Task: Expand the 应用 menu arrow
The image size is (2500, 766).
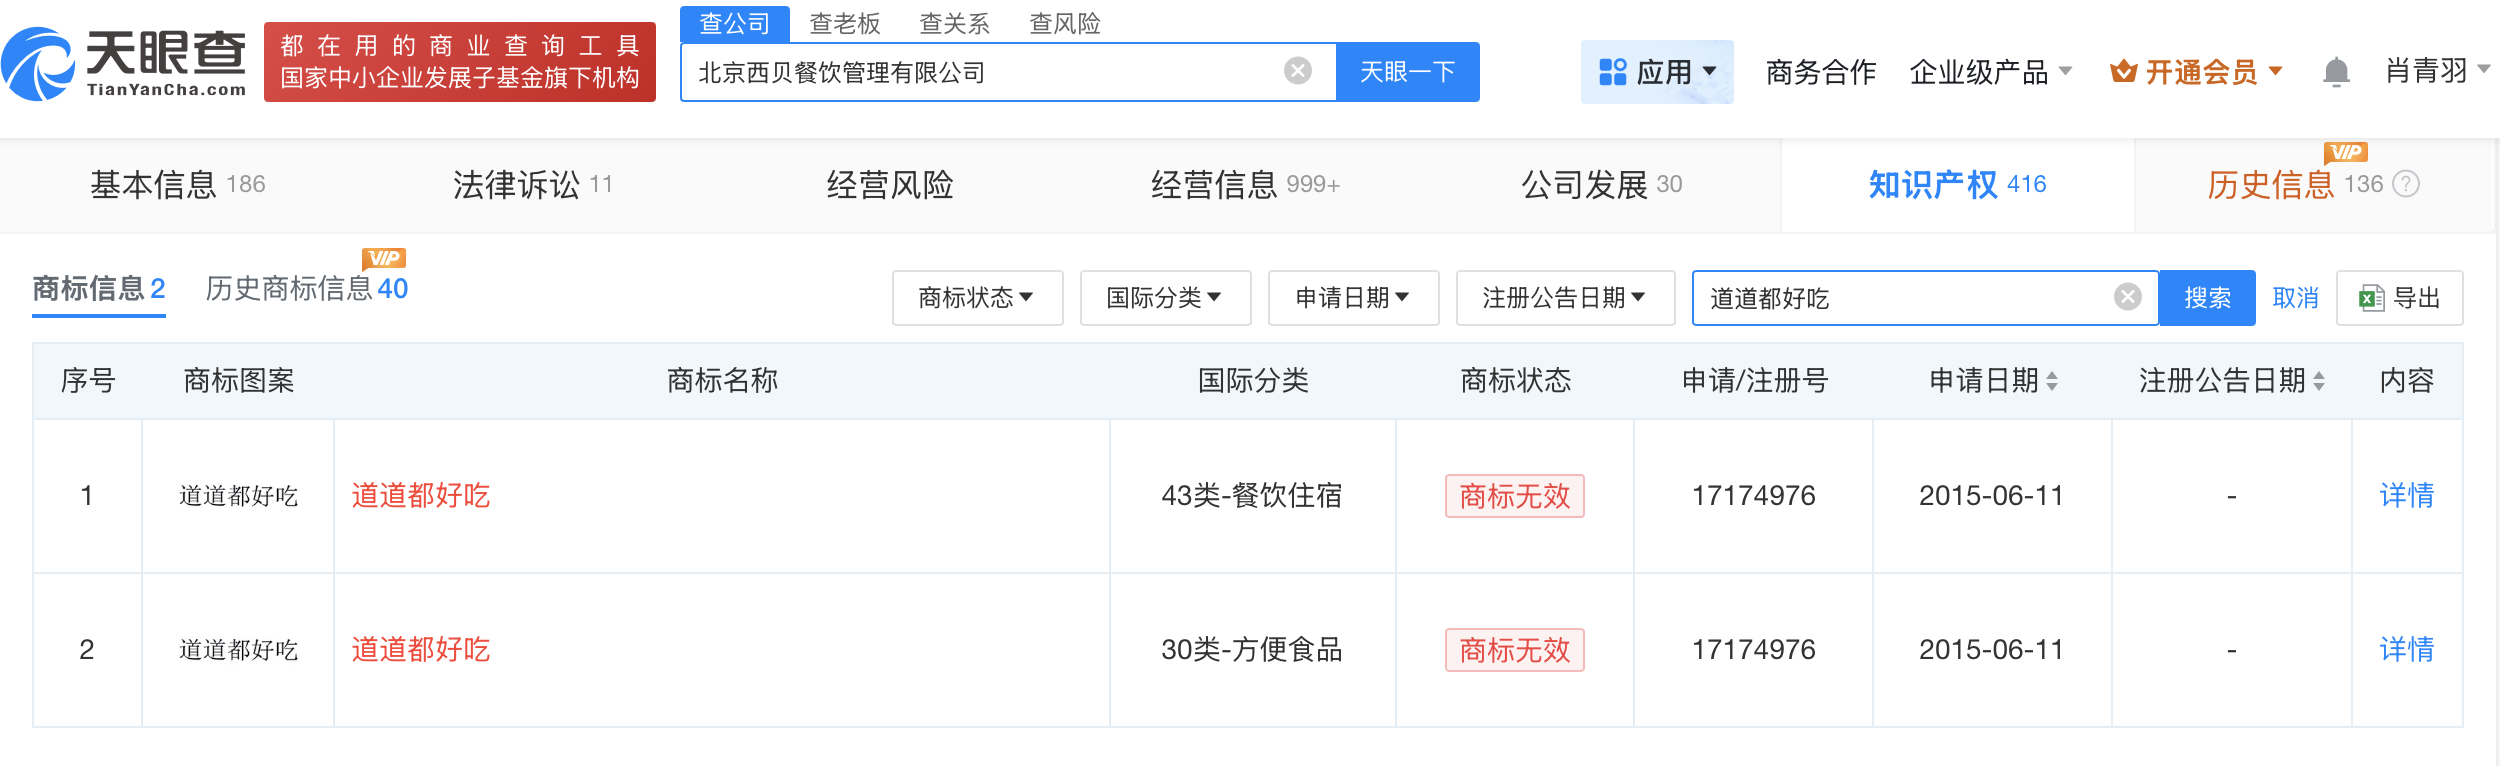Action: coord(1709,72)
